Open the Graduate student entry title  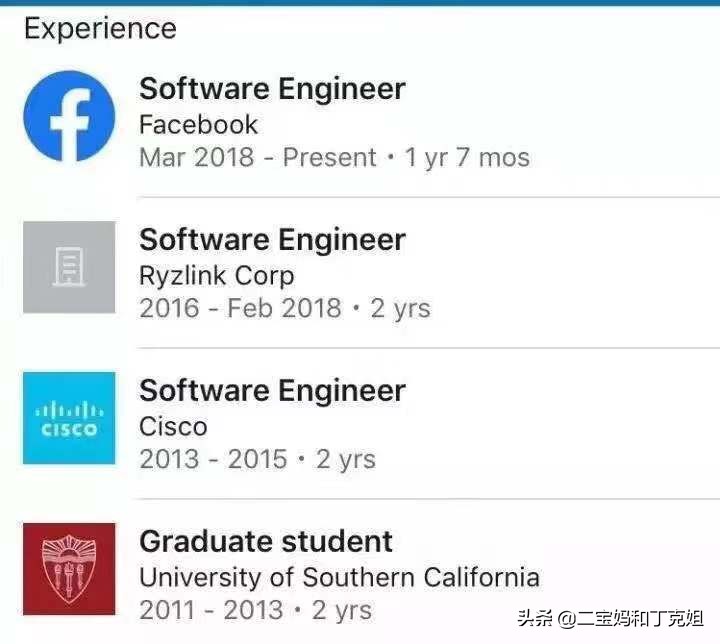coord(266,542)
